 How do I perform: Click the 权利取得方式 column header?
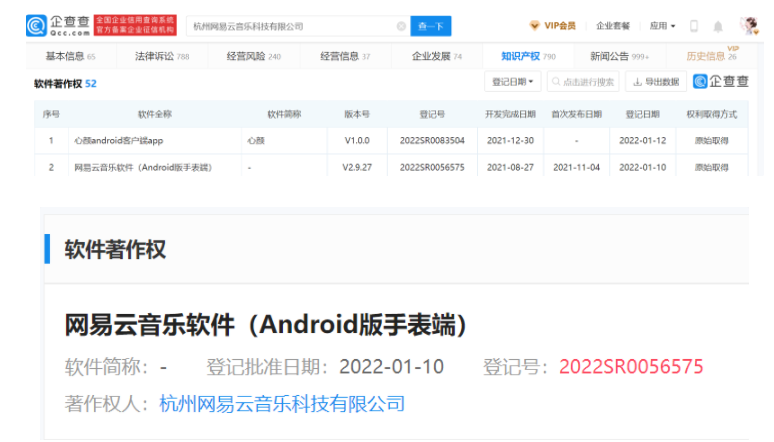711,114
